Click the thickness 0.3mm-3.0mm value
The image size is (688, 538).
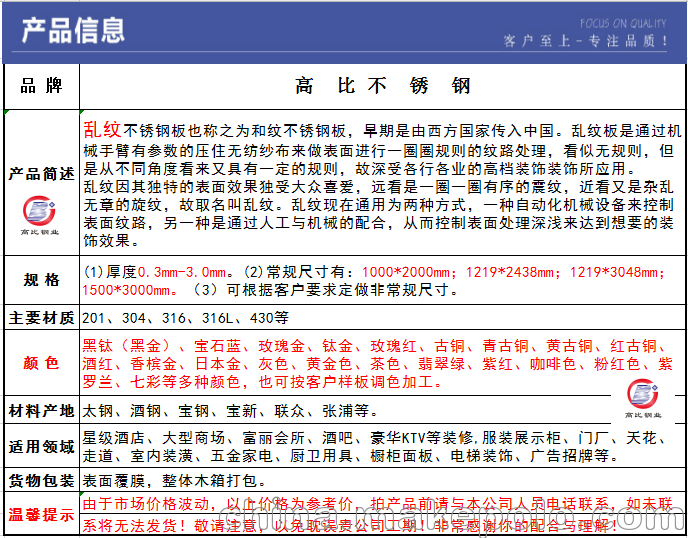(182, 273)
